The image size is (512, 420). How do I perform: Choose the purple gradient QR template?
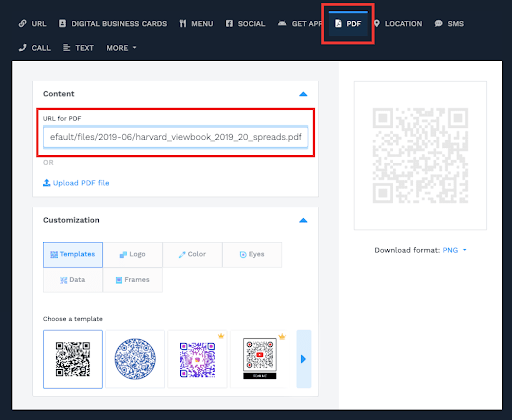(x=197, y=359)
